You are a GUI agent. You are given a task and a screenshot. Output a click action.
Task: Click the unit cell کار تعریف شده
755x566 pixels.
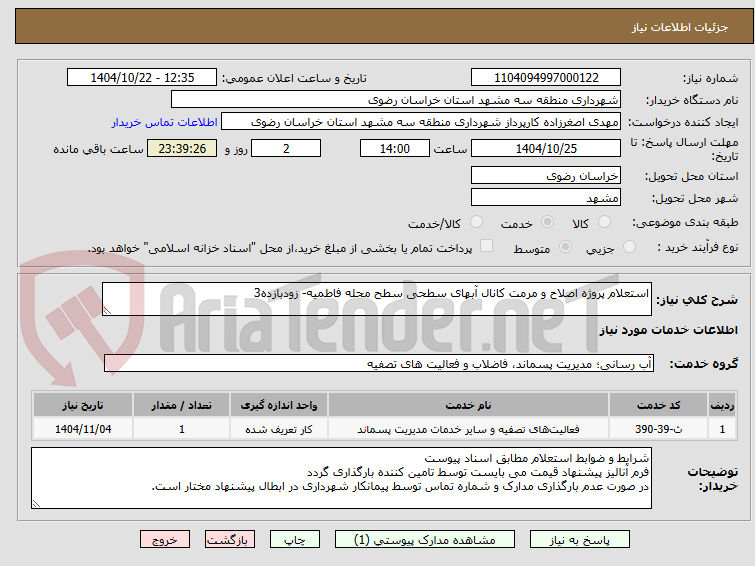click(x=279, y=429)
